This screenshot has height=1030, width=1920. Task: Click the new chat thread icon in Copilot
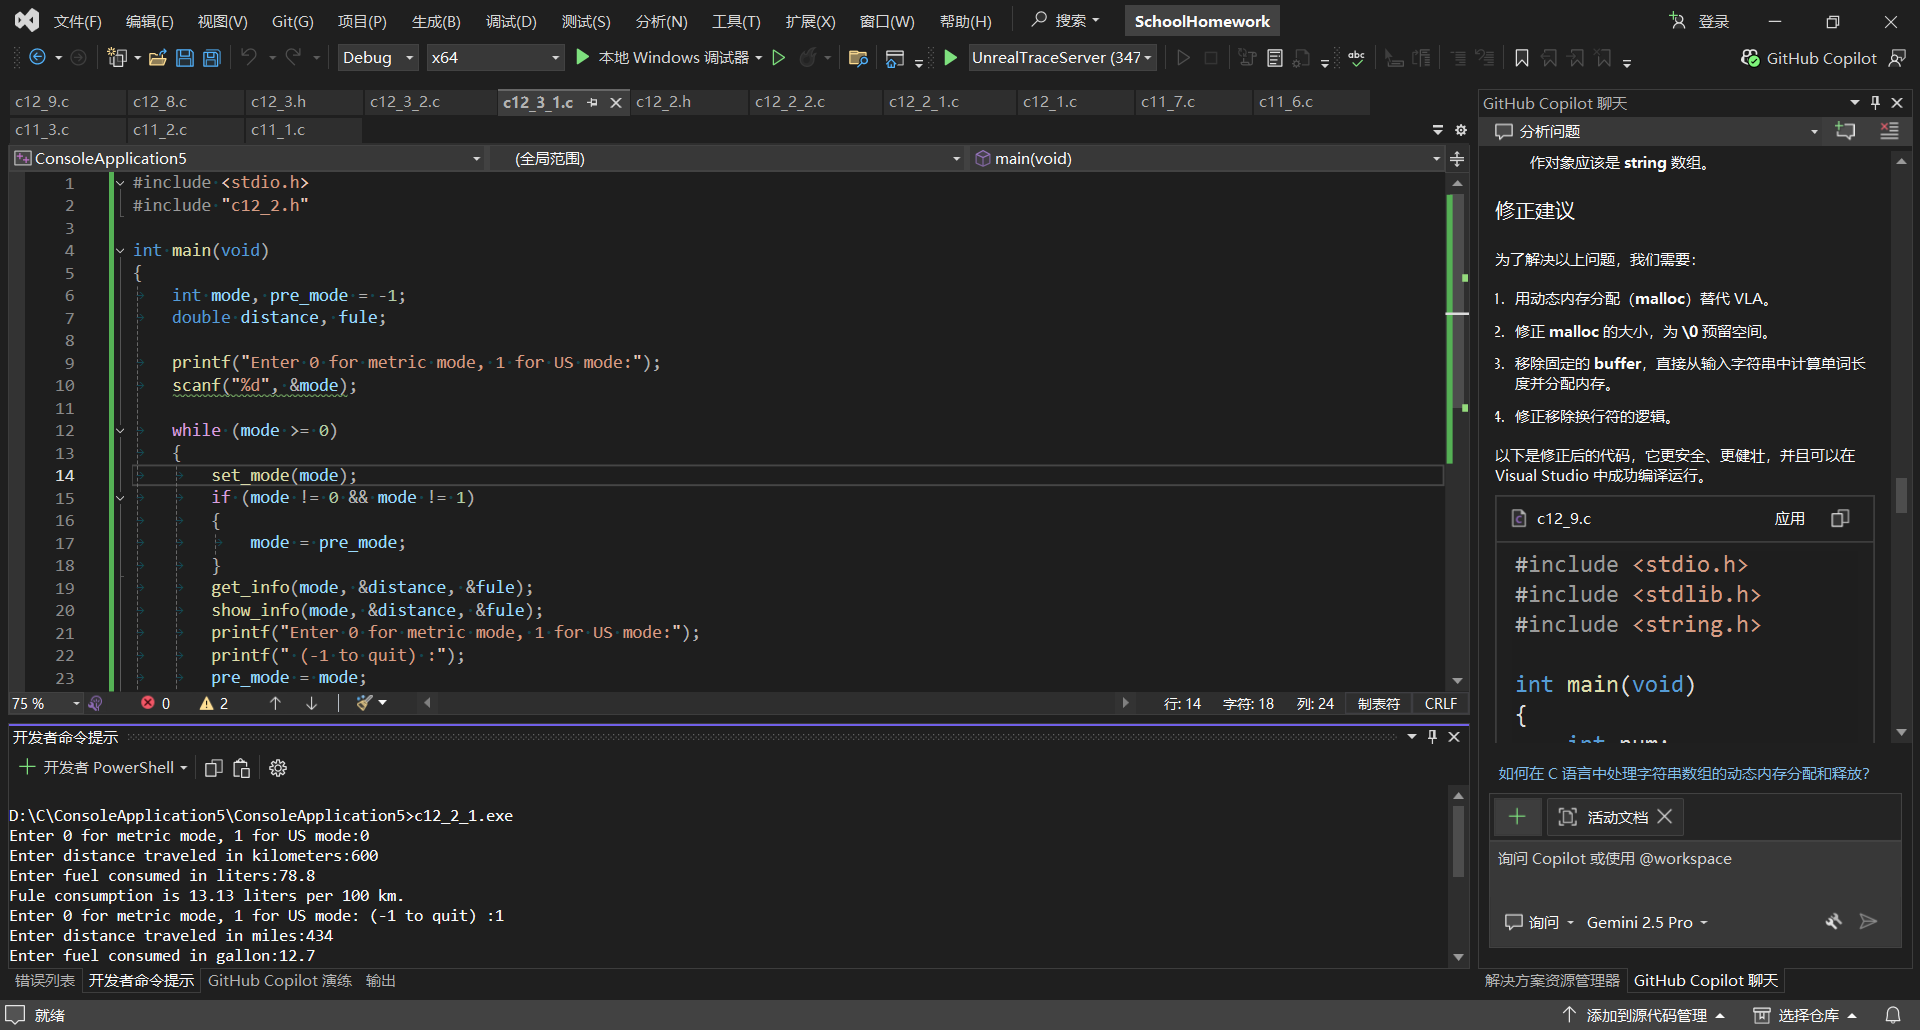pos(1845,131)
